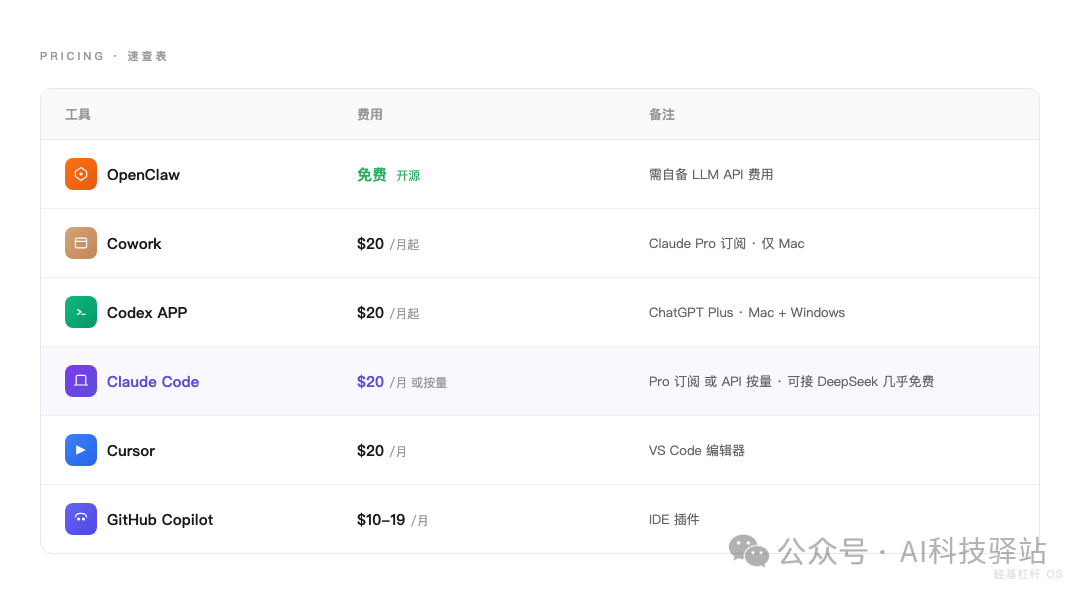
Task: Click the orange OpenClaw icon
Action: [x=81, y=174]
